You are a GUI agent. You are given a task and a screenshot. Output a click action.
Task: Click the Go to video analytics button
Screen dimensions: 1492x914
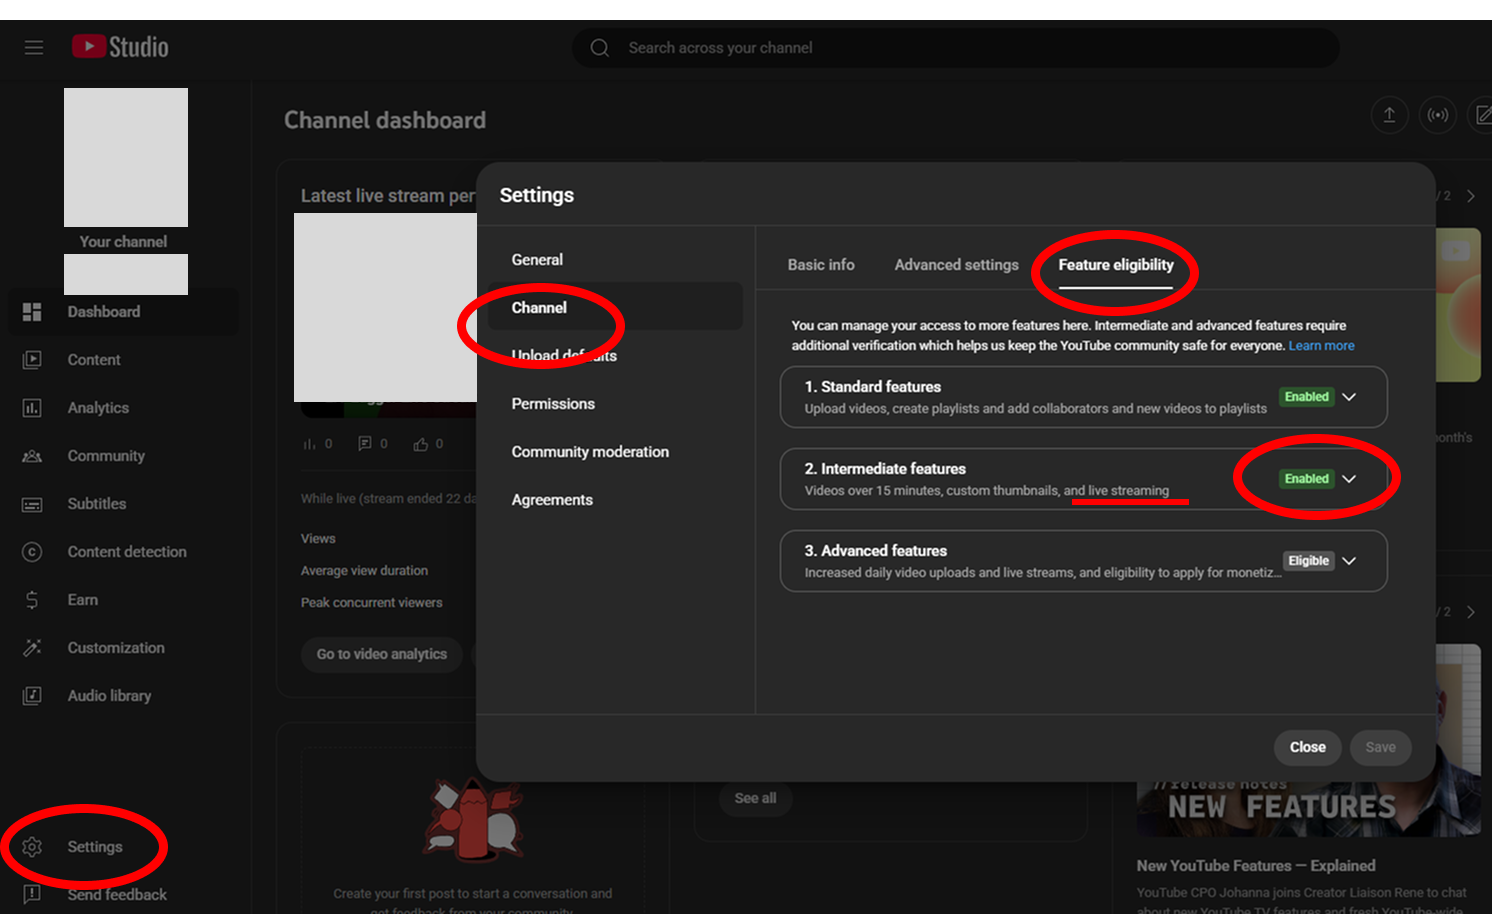tap(381, 654)
